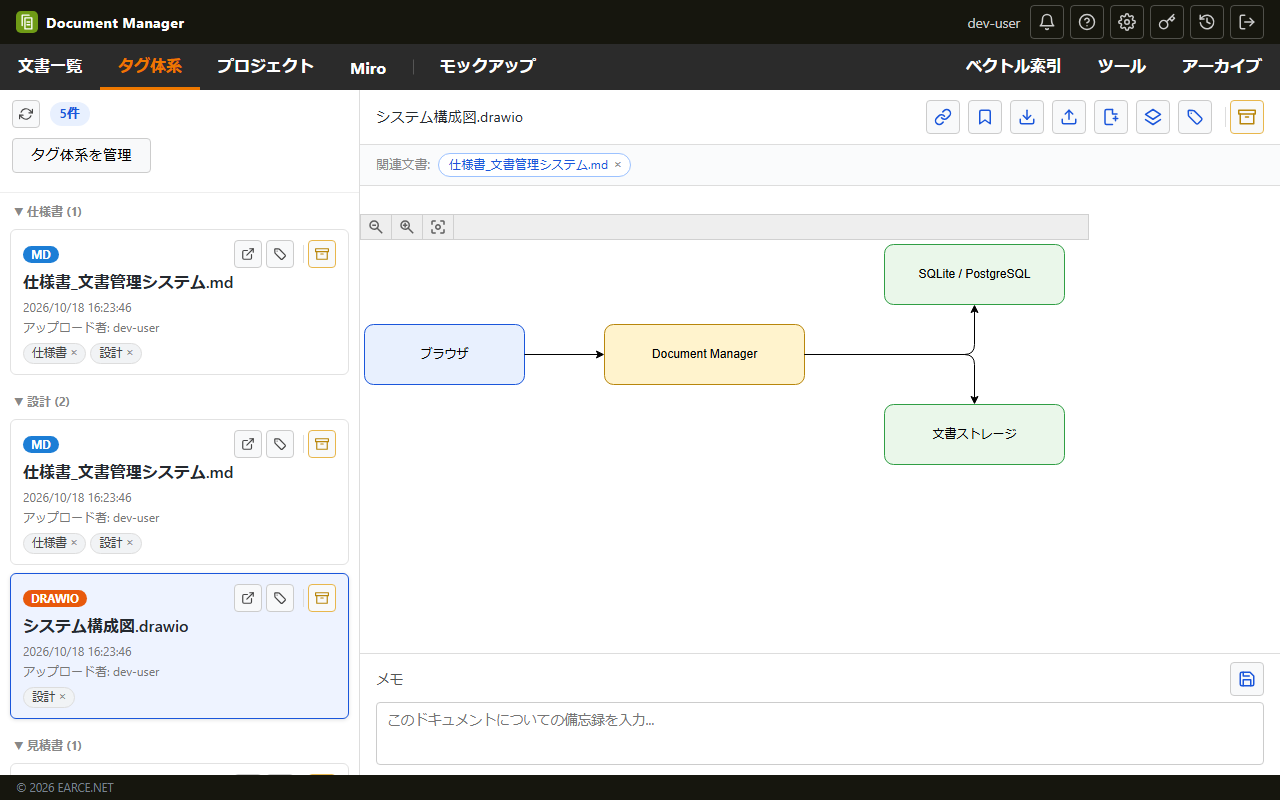Select the ブラウザ diagram node

[x=444, y=354]
